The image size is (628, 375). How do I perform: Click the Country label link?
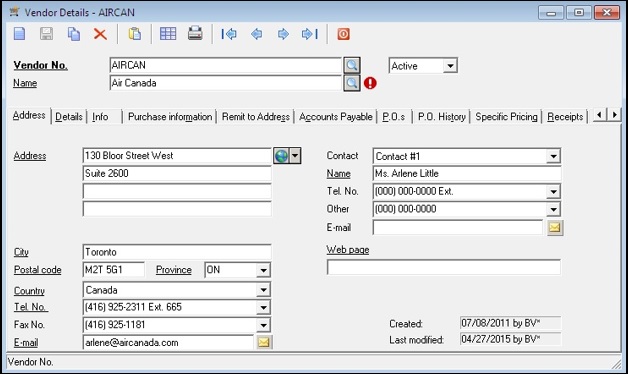tap(29, 290)
